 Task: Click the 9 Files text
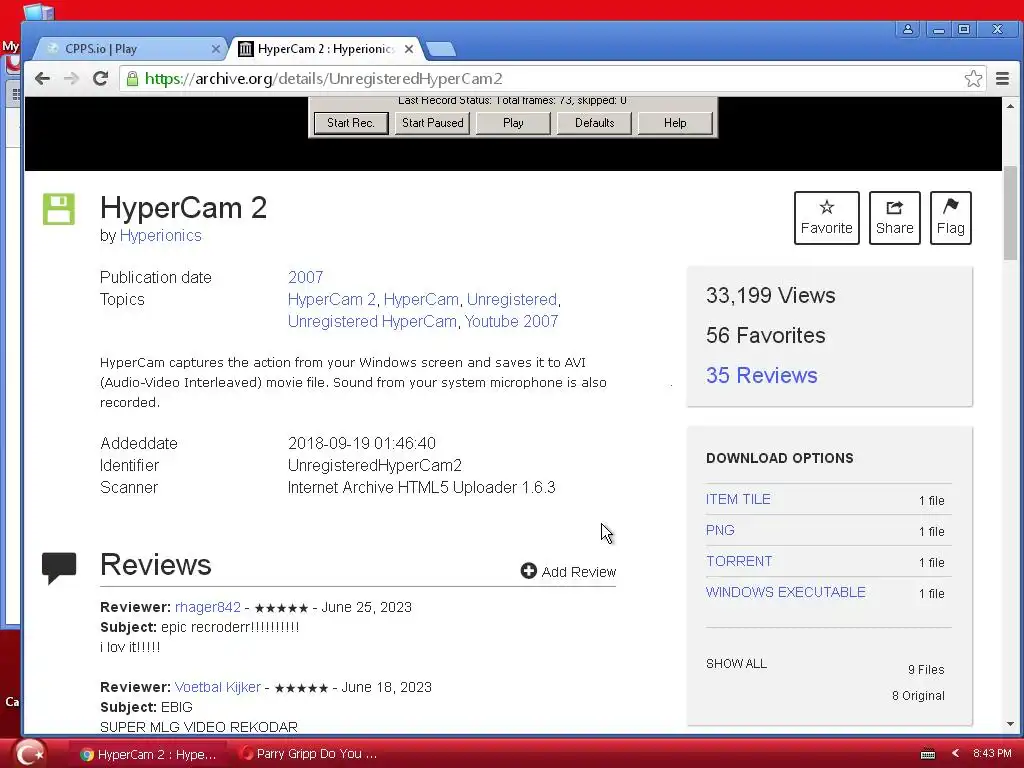926,670
